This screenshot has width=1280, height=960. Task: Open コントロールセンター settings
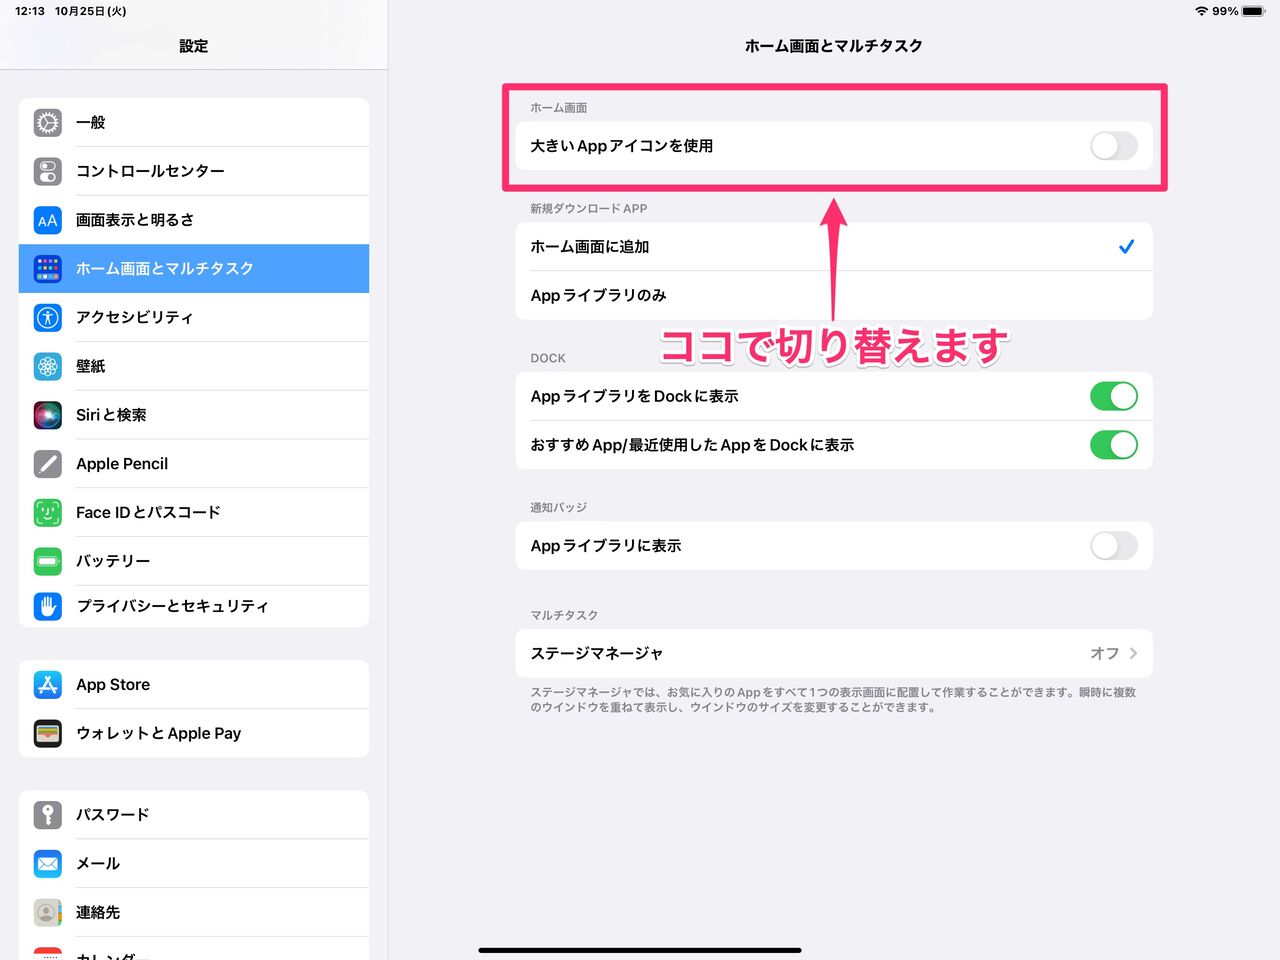(194, 172)
